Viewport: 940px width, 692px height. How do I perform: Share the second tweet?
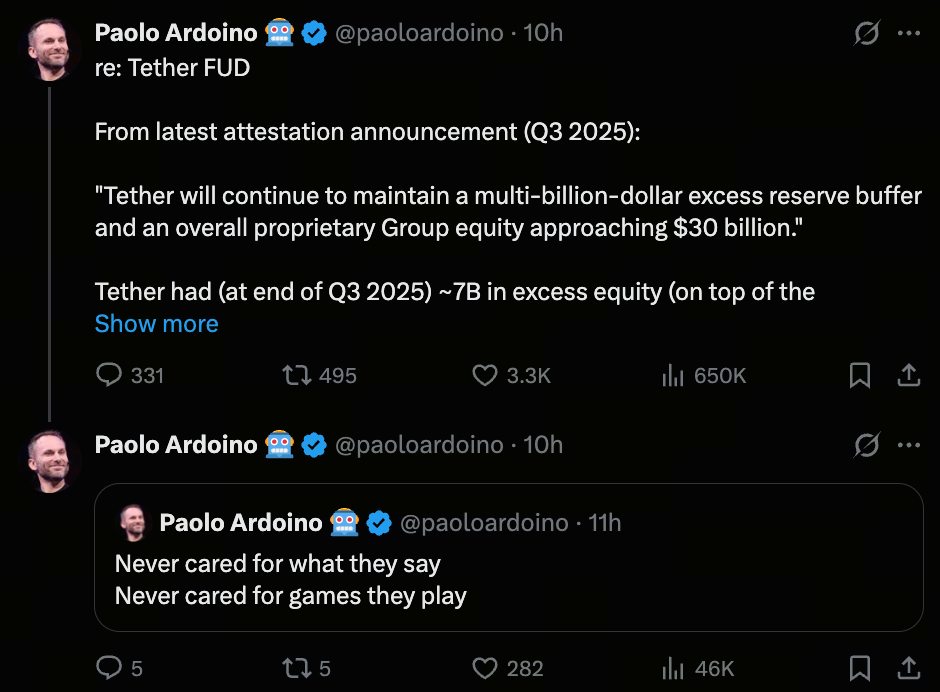(x=908, y=668)
